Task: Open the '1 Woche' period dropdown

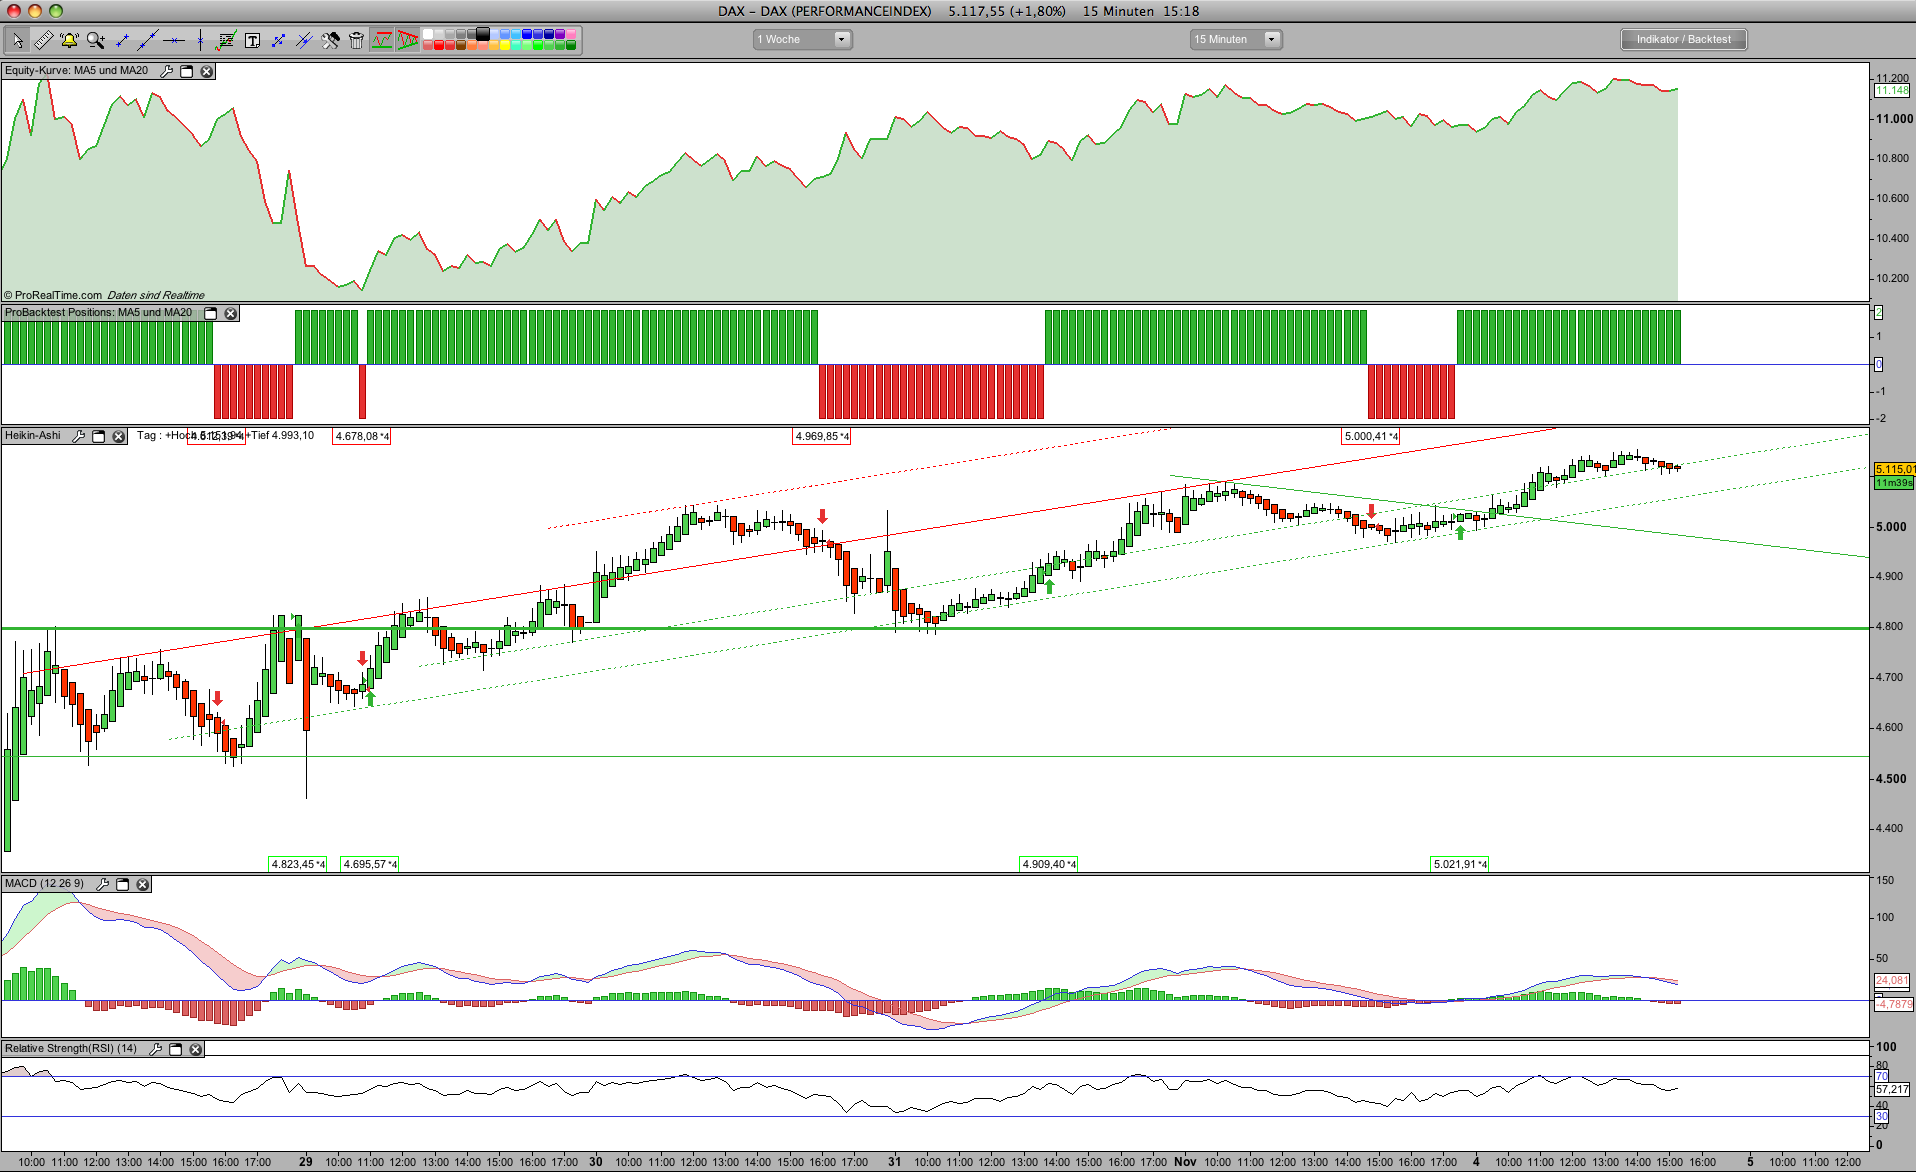Action: [802, 40]
